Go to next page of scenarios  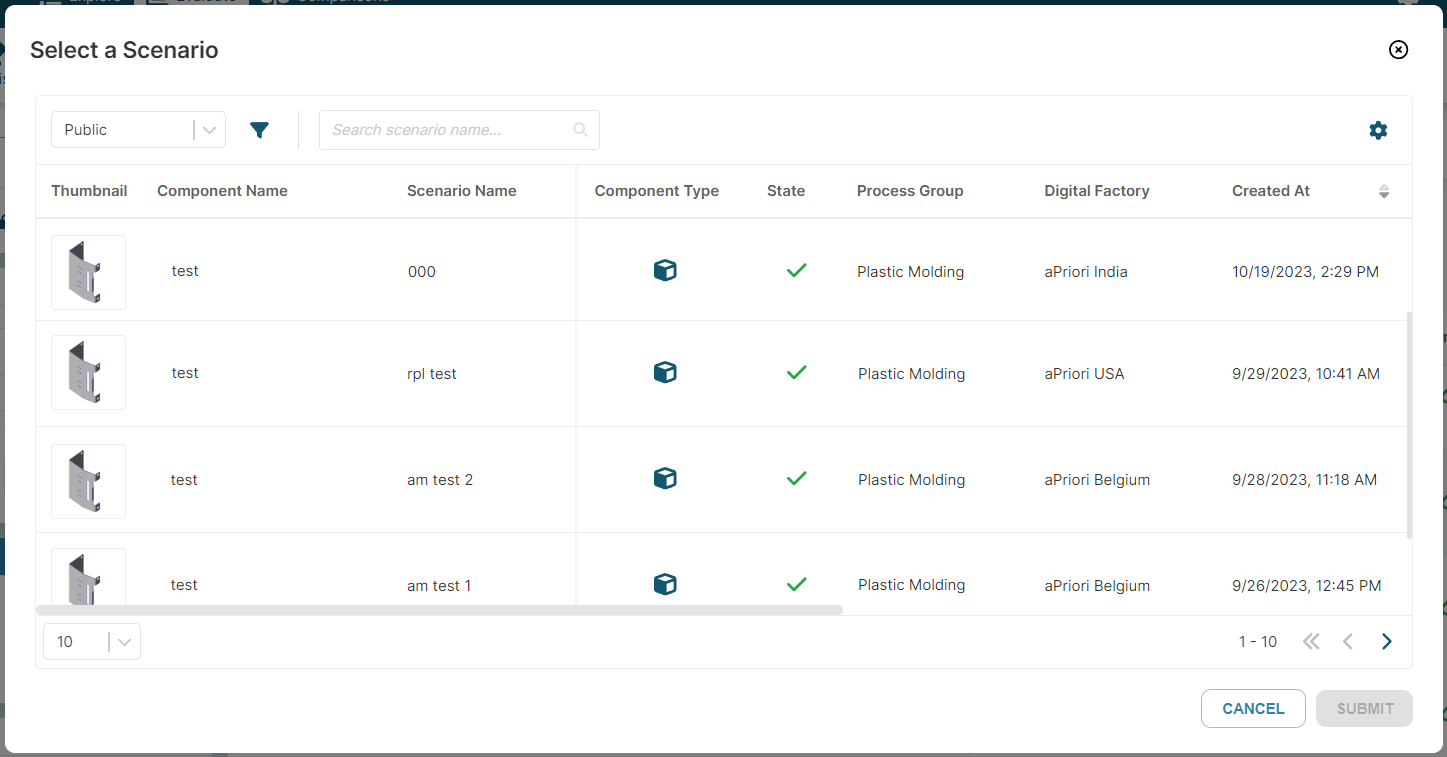click(1386, 642)
